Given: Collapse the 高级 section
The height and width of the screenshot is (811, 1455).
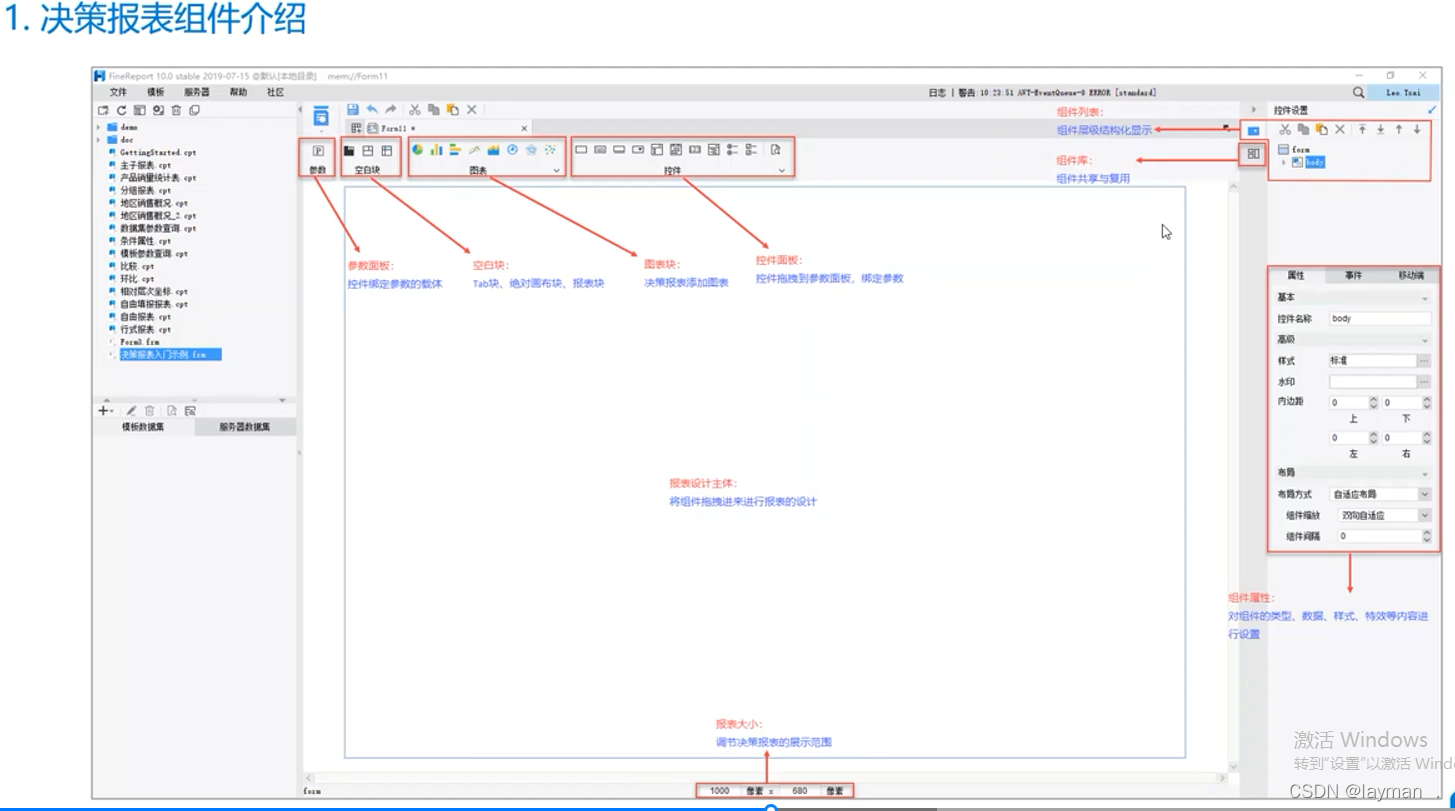Looking at the screenshot, I should pyautogui.click(x=1425, y=340).
